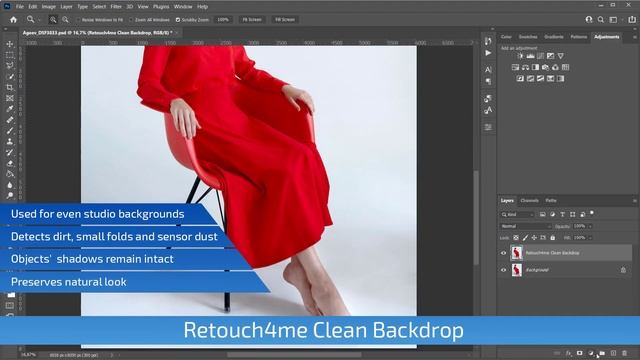Image resolution: width=640 pixels, height=360 pixels.
Task: Open the layer Kind filter dropdown
Action: point(518,214)
